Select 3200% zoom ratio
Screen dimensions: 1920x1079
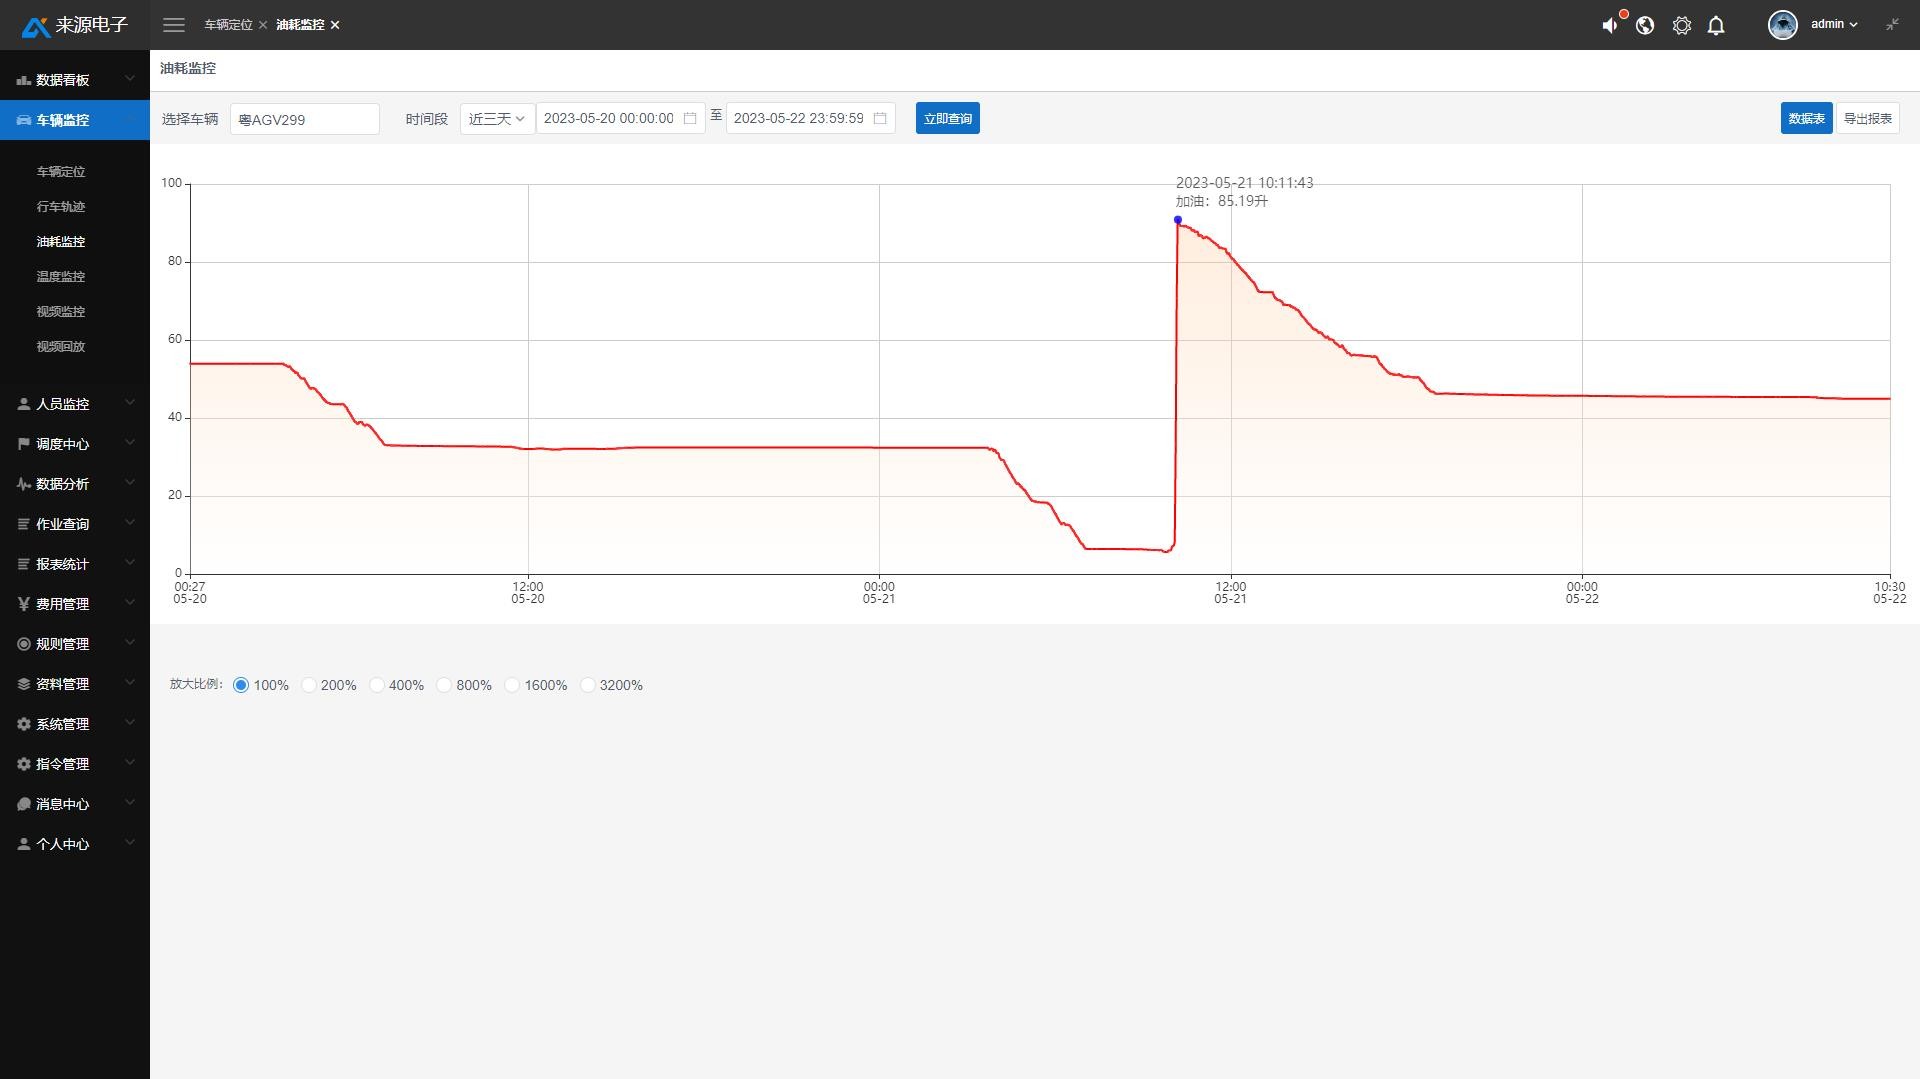point(588,685)
